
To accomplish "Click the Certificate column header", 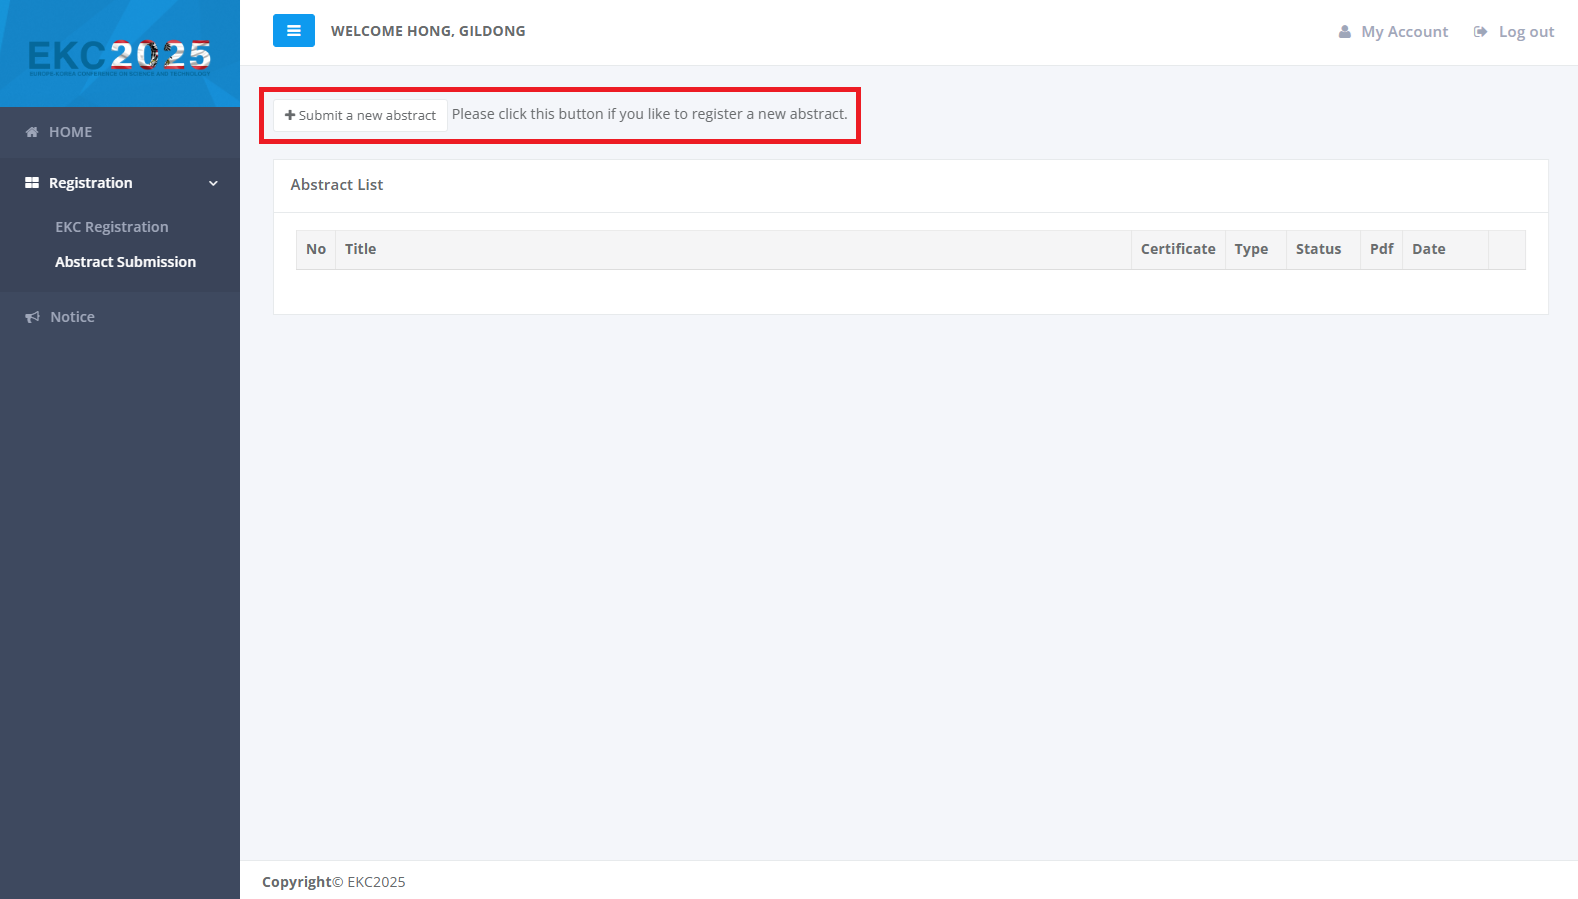I will 1178,249.
